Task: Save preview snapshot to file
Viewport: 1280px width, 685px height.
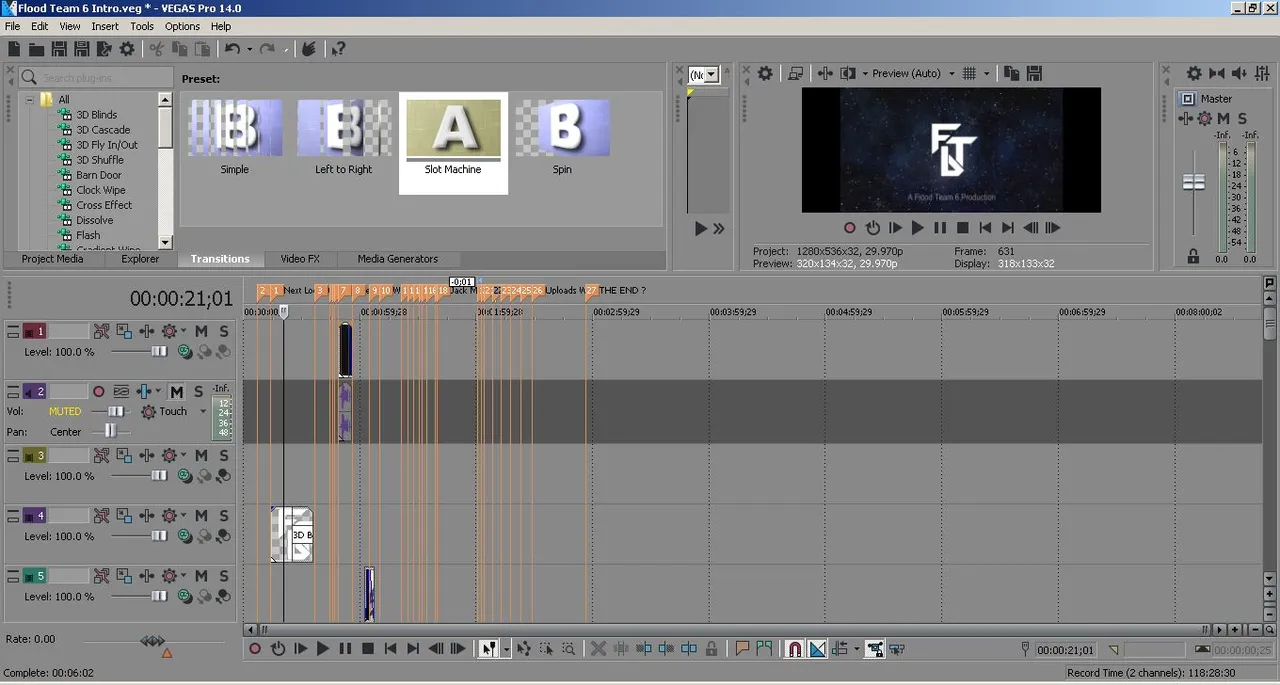Action: 1035,73
